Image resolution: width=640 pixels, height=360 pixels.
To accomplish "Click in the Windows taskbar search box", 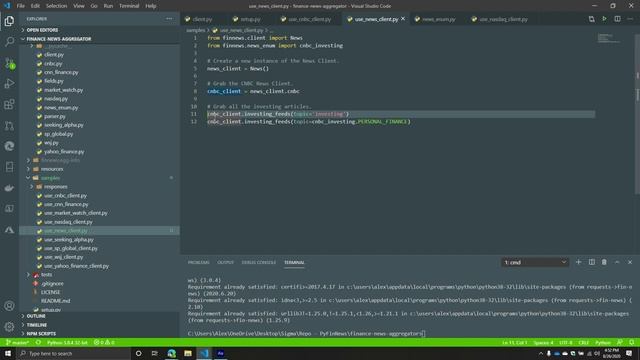I will [73, 353].
